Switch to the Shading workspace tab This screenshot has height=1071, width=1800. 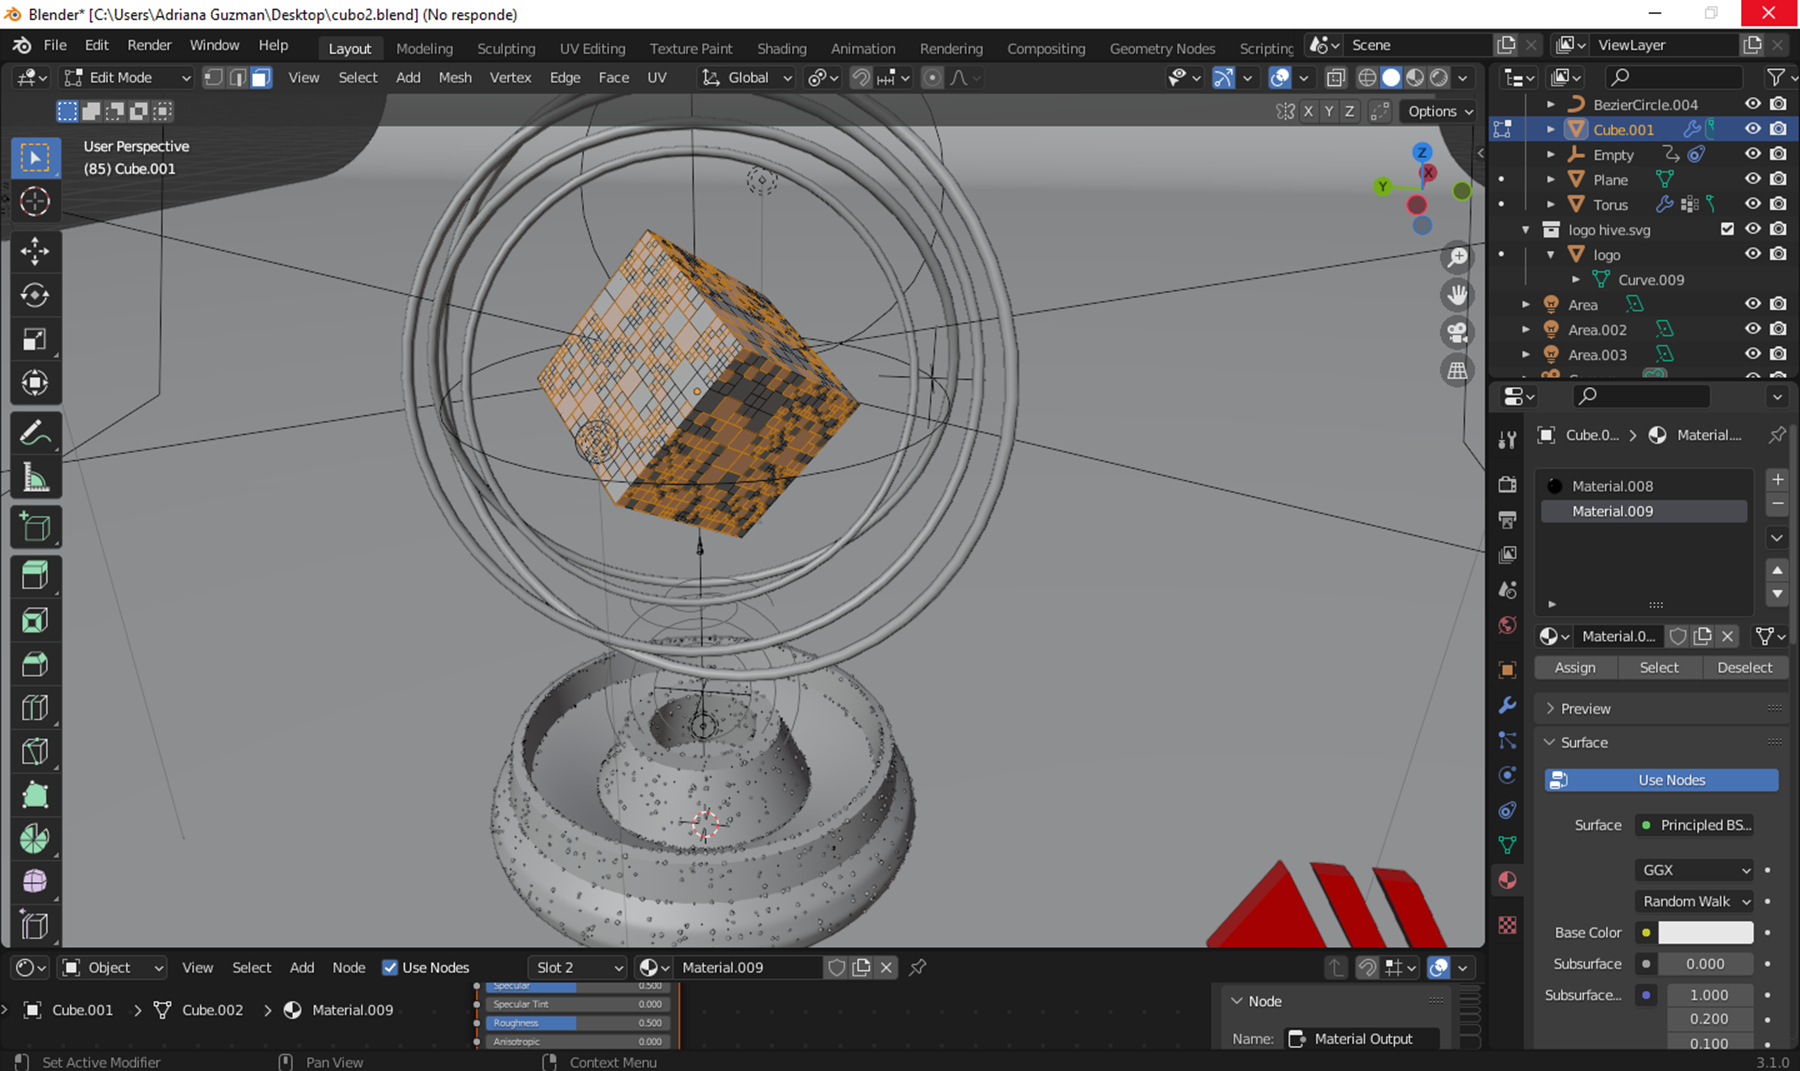781,48
